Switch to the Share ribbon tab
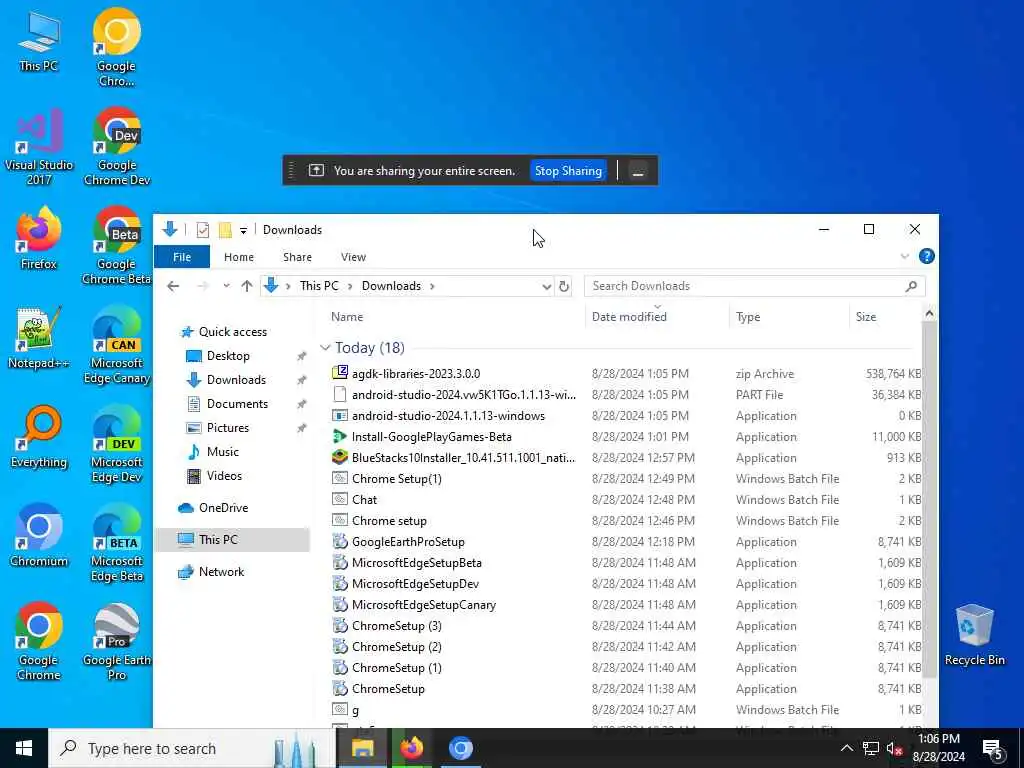Screen dimensions: 1024x768 coord(297,257)
